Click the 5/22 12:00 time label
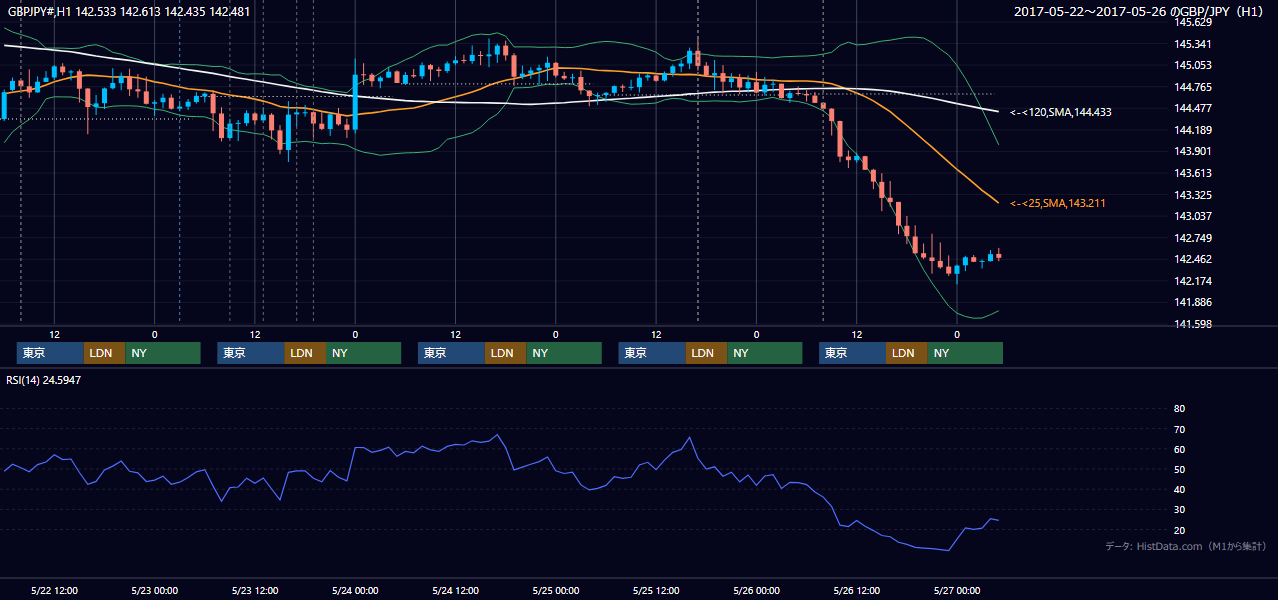 (55, 590)
